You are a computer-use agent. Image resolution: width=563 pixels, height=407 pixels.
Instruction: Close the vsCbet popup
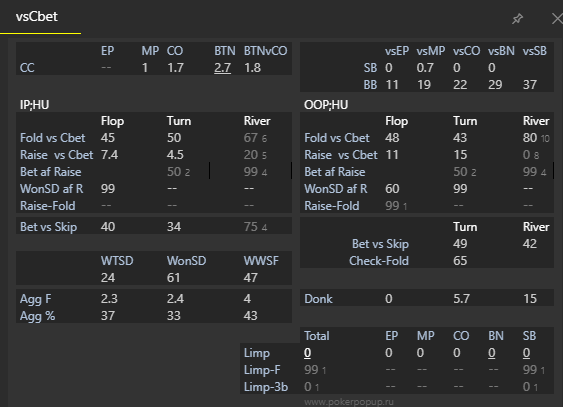tap(557, 19)
